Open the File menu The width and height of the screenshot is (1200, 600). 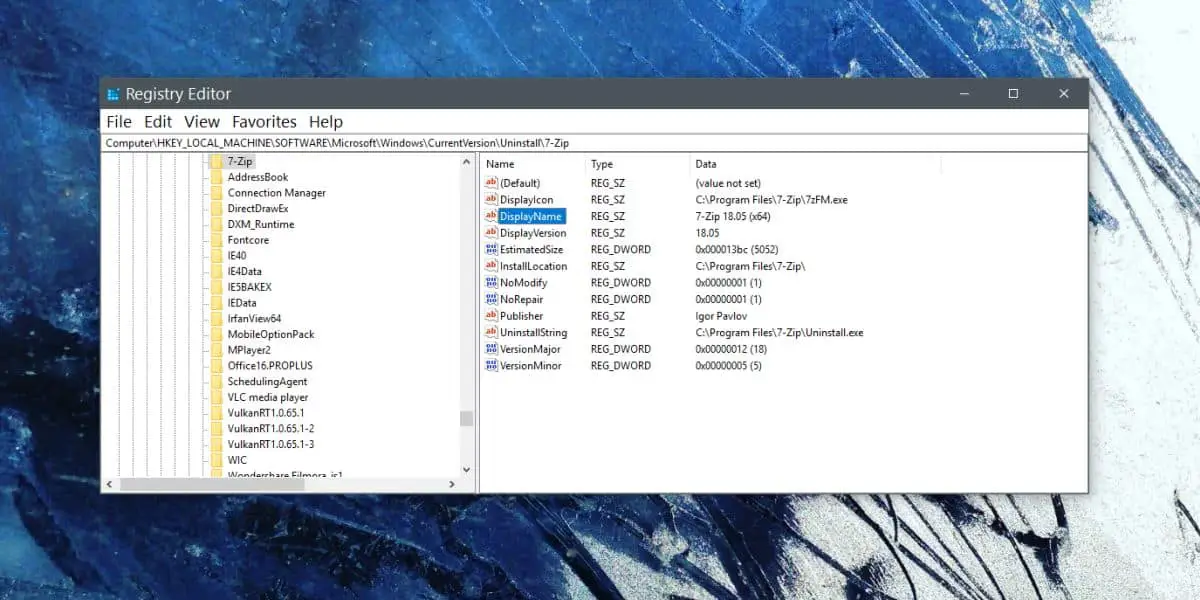(118, 122)
